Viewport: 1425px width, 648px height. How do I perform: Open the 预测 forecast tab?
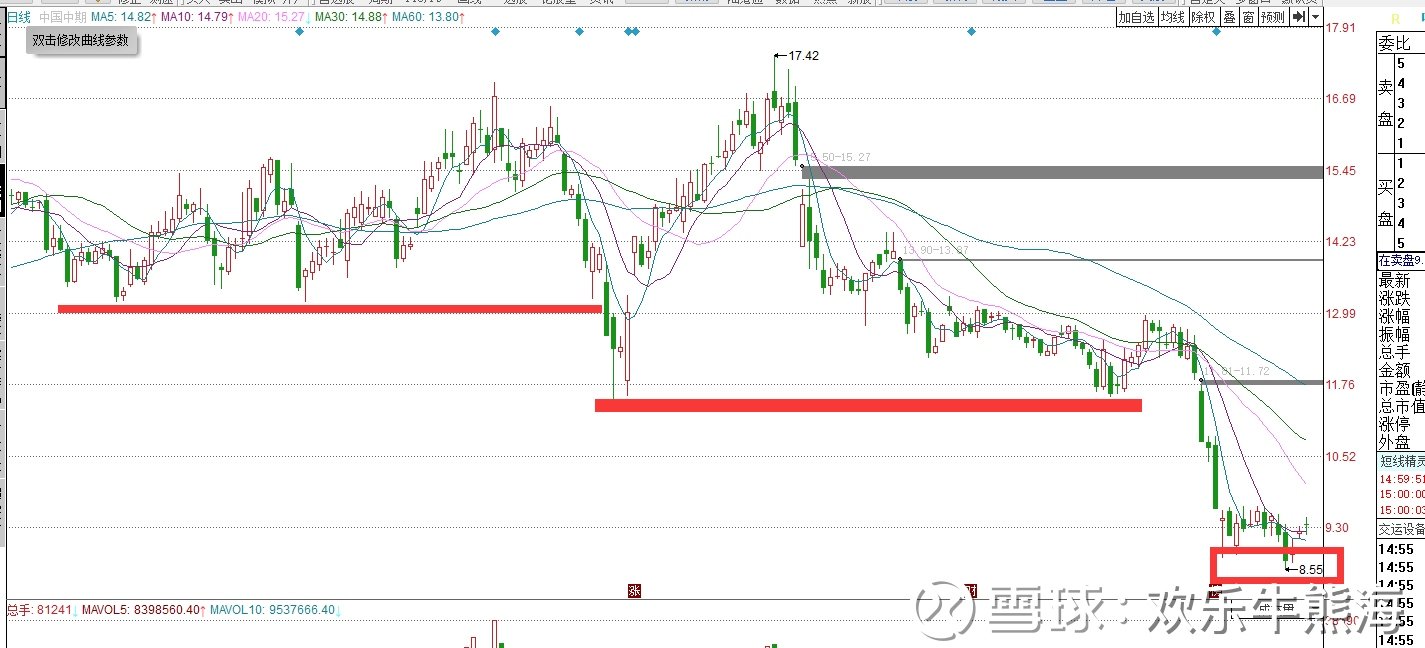1273,17
